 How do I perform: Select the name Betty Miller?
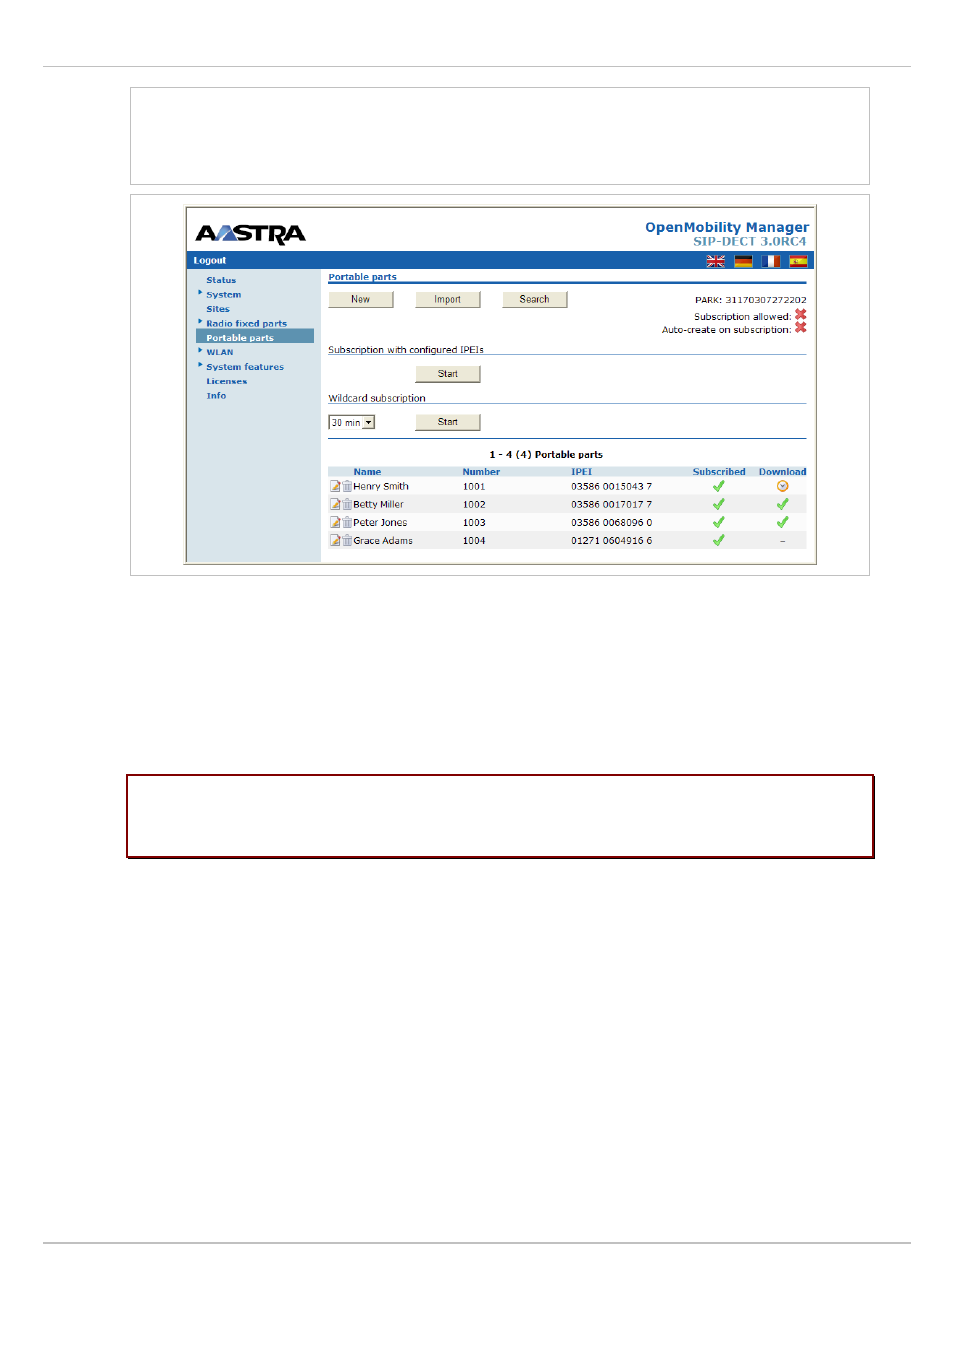coord(379,505)
